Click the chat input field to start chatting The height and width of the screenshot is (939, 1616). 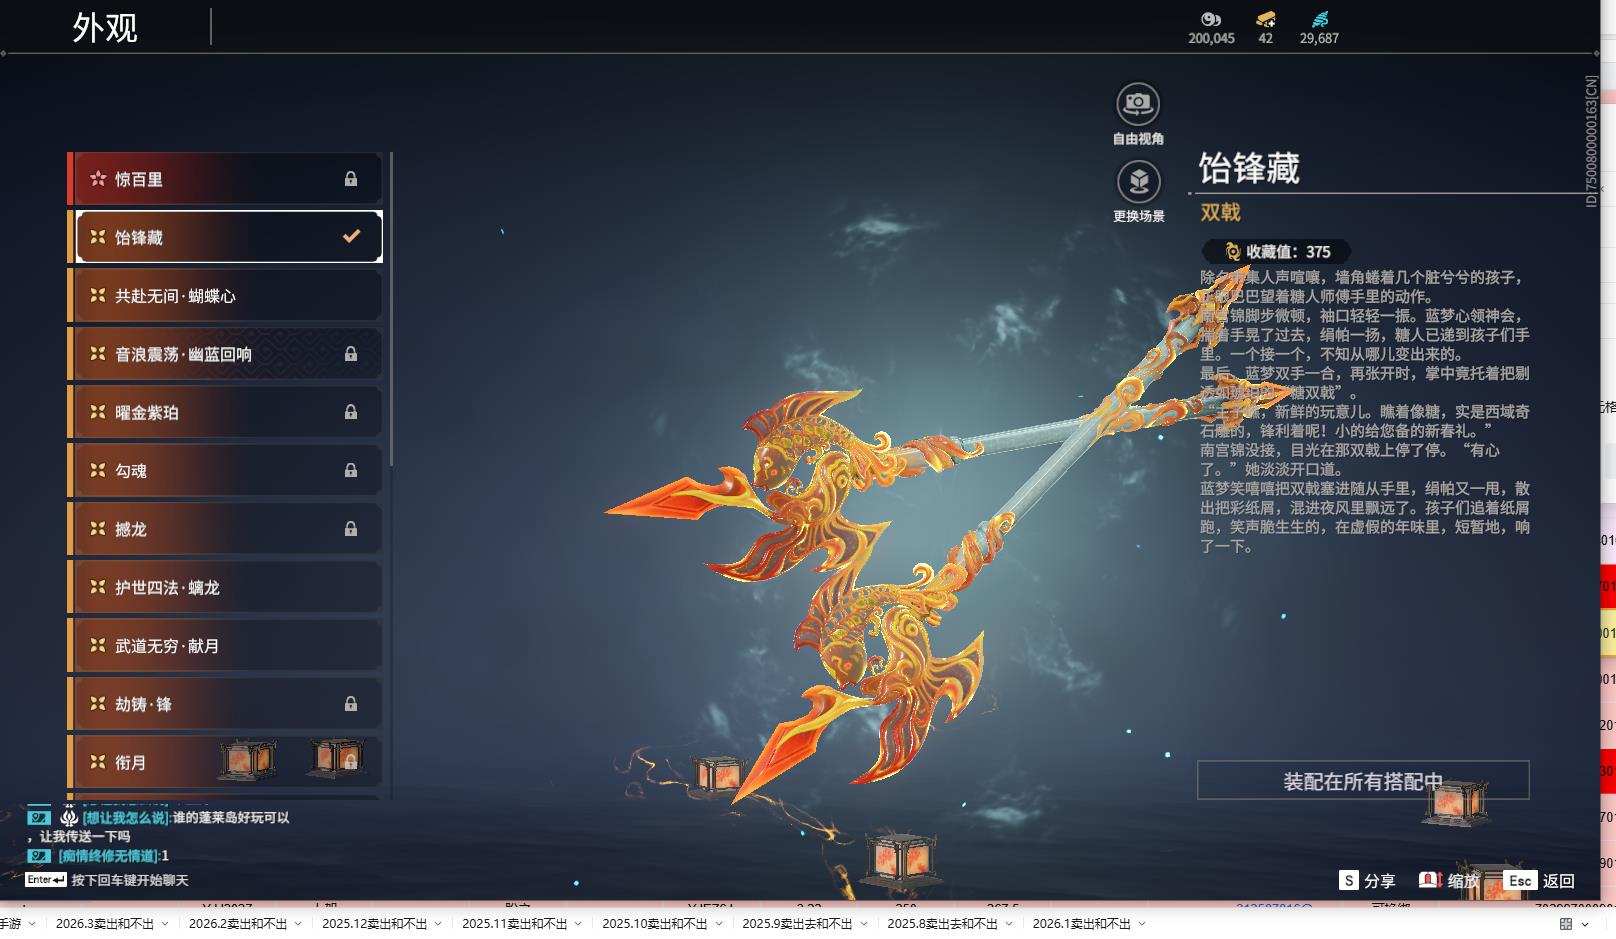[130, 879]
